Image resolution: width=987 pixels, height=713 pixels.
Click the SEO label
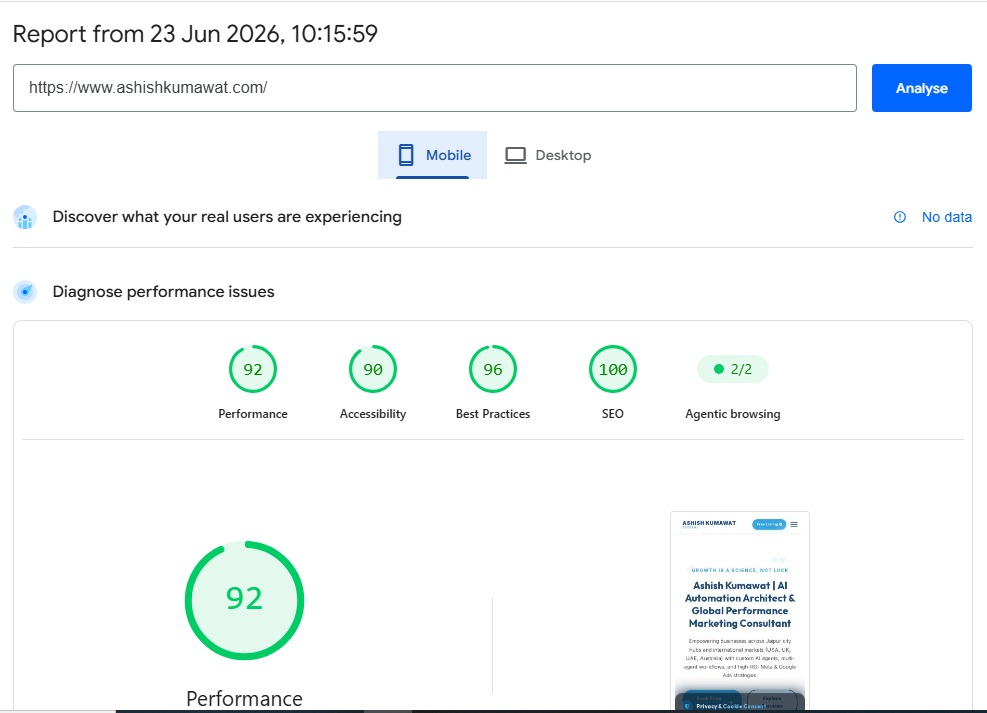612,414
